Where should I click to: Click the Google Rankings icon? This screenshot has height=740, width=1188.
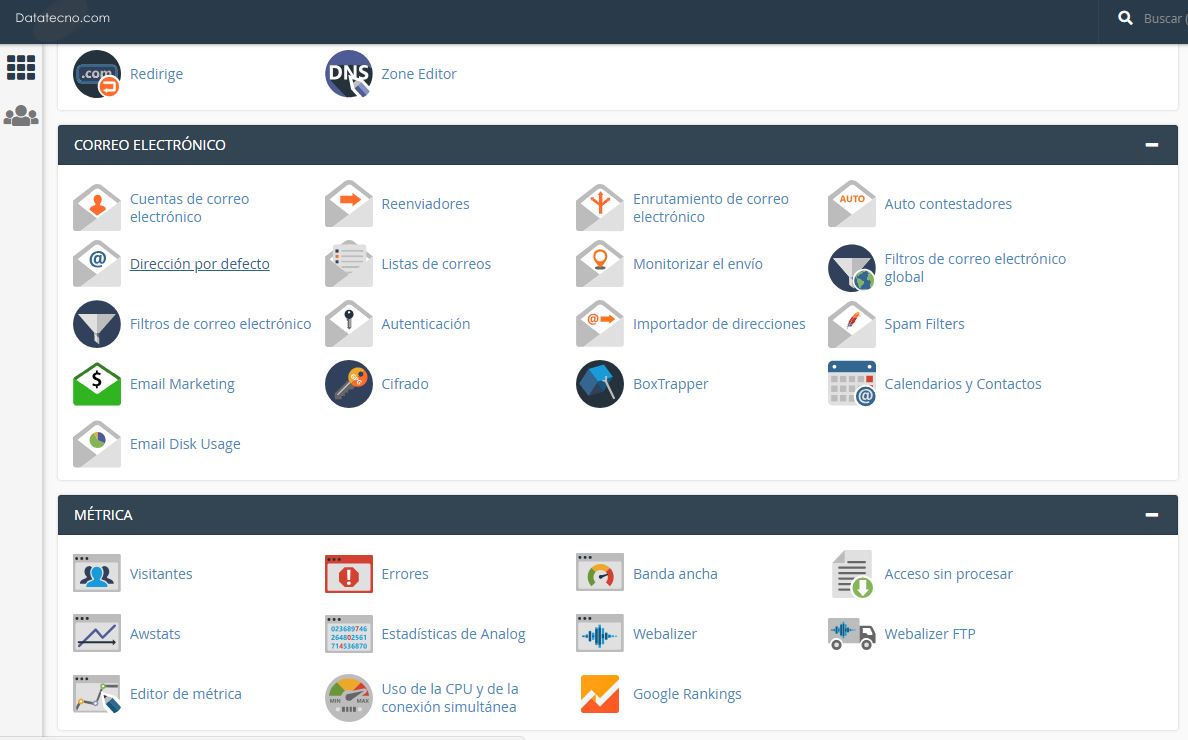click(x=600, y=694)
